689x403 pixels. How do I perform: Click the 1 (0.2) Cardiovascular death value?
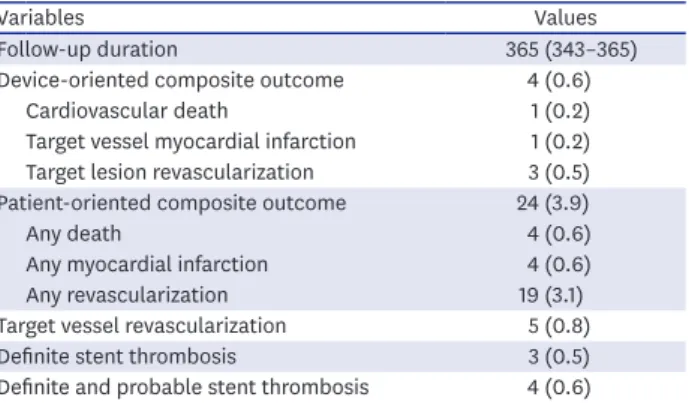pyautogui.click(x=560, y=111)
